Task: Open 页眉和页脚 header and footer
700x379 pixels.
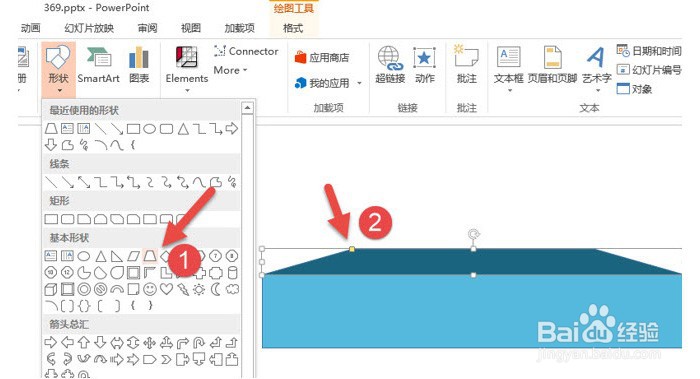Action: point(552,65)
